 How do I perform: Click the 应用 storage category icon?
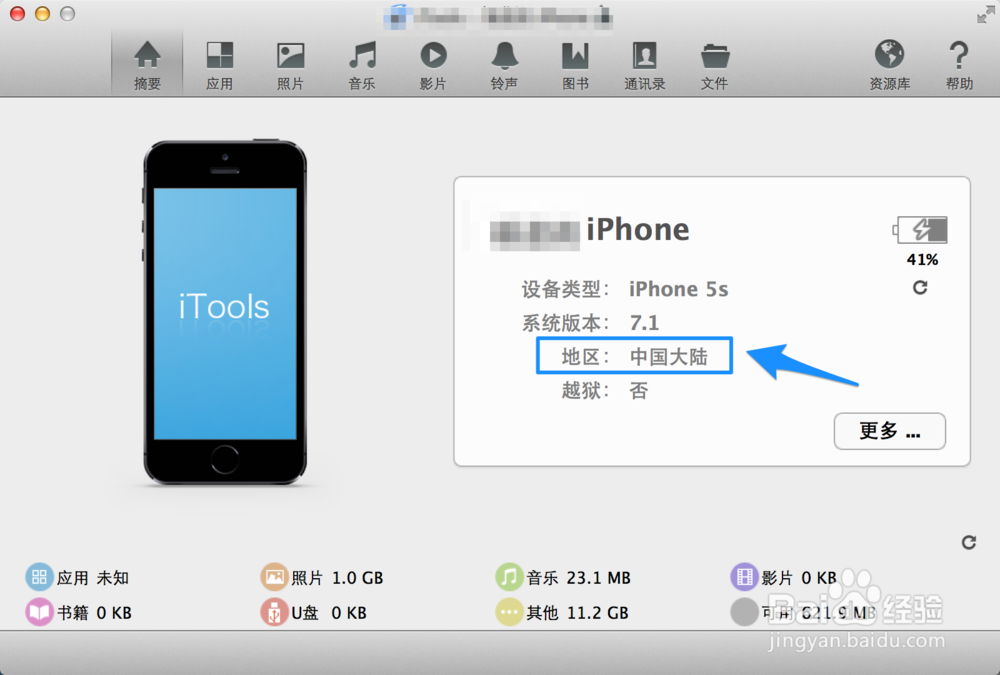pyautogui.click(x=39, y=577)
